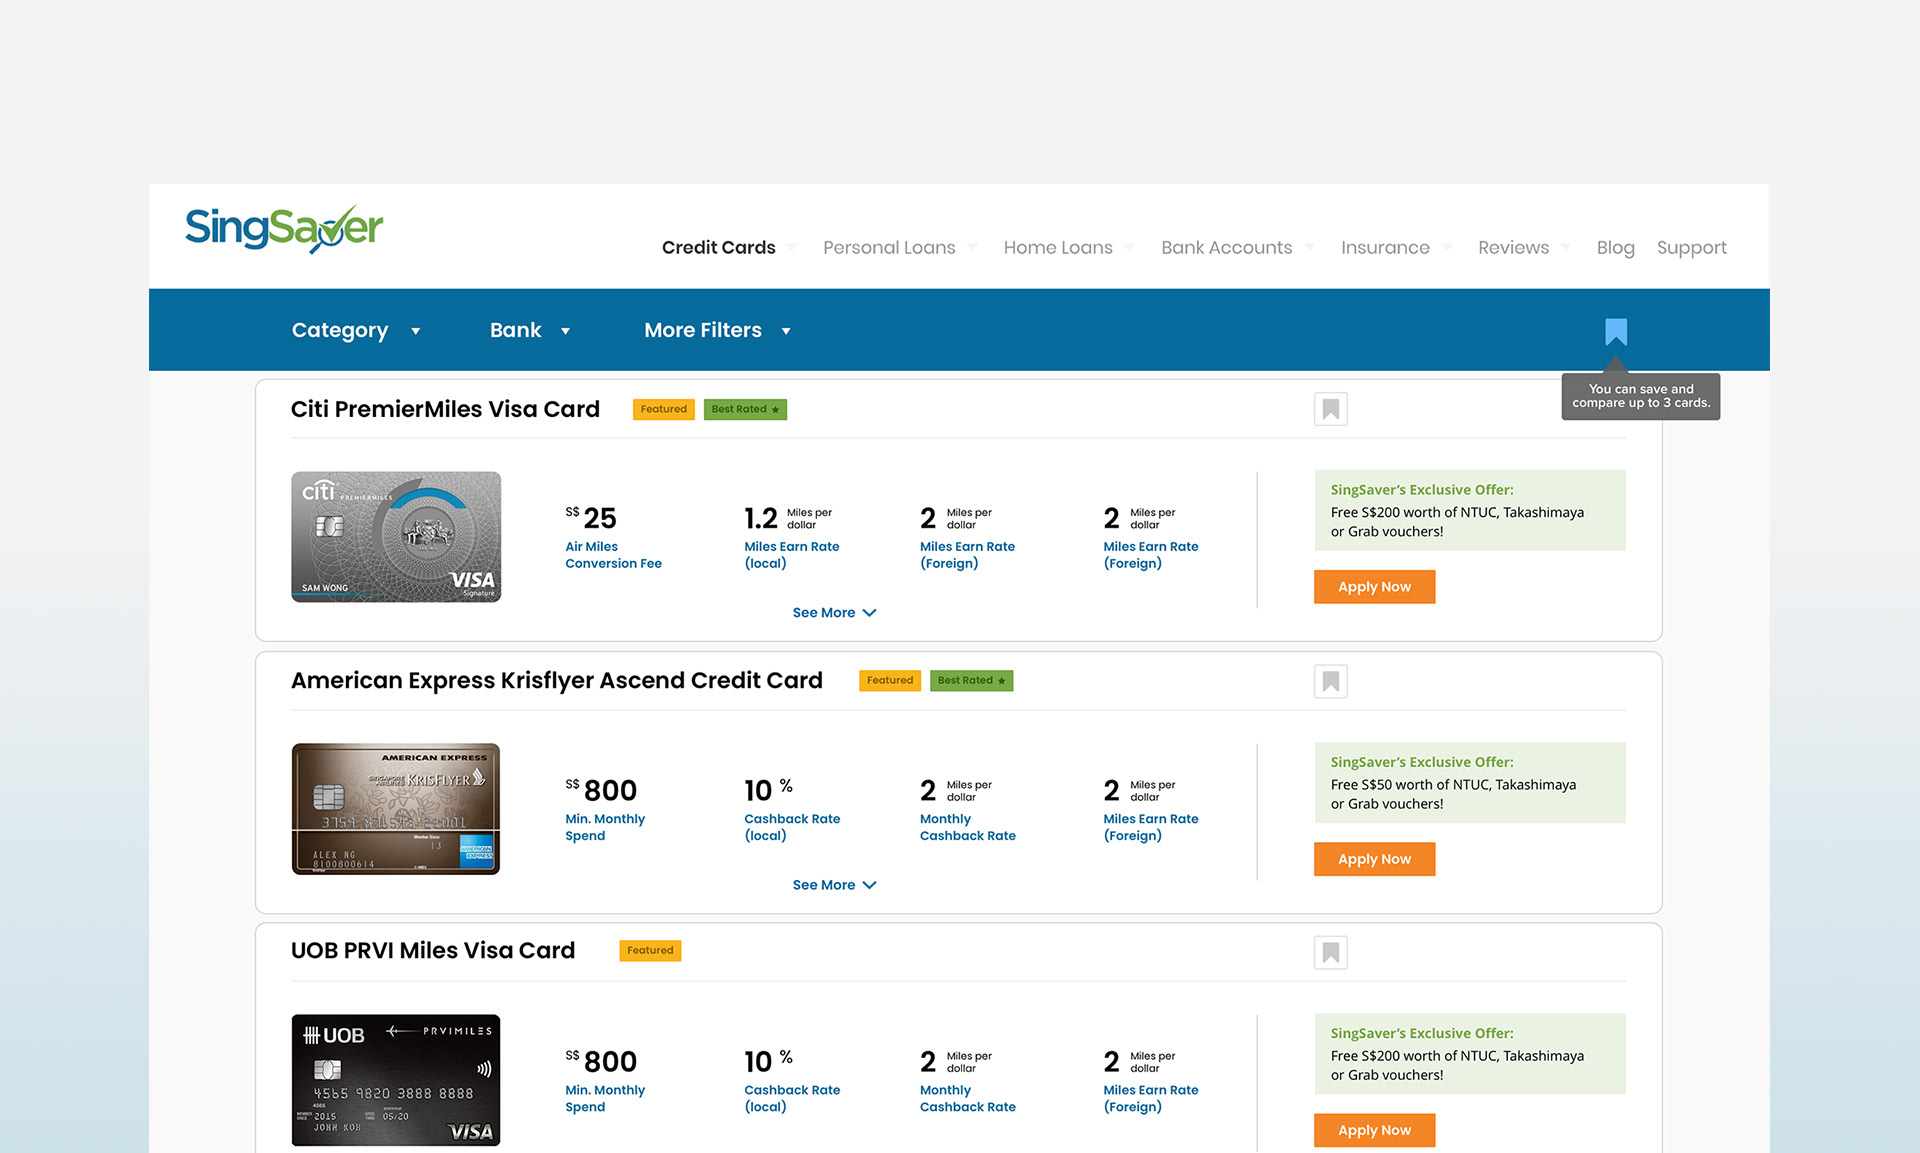Apply Now for UOB PRVI Miles Visa Card
The height and width of the screenshot is (1153, 1920).
[x=1374, y=1130]
